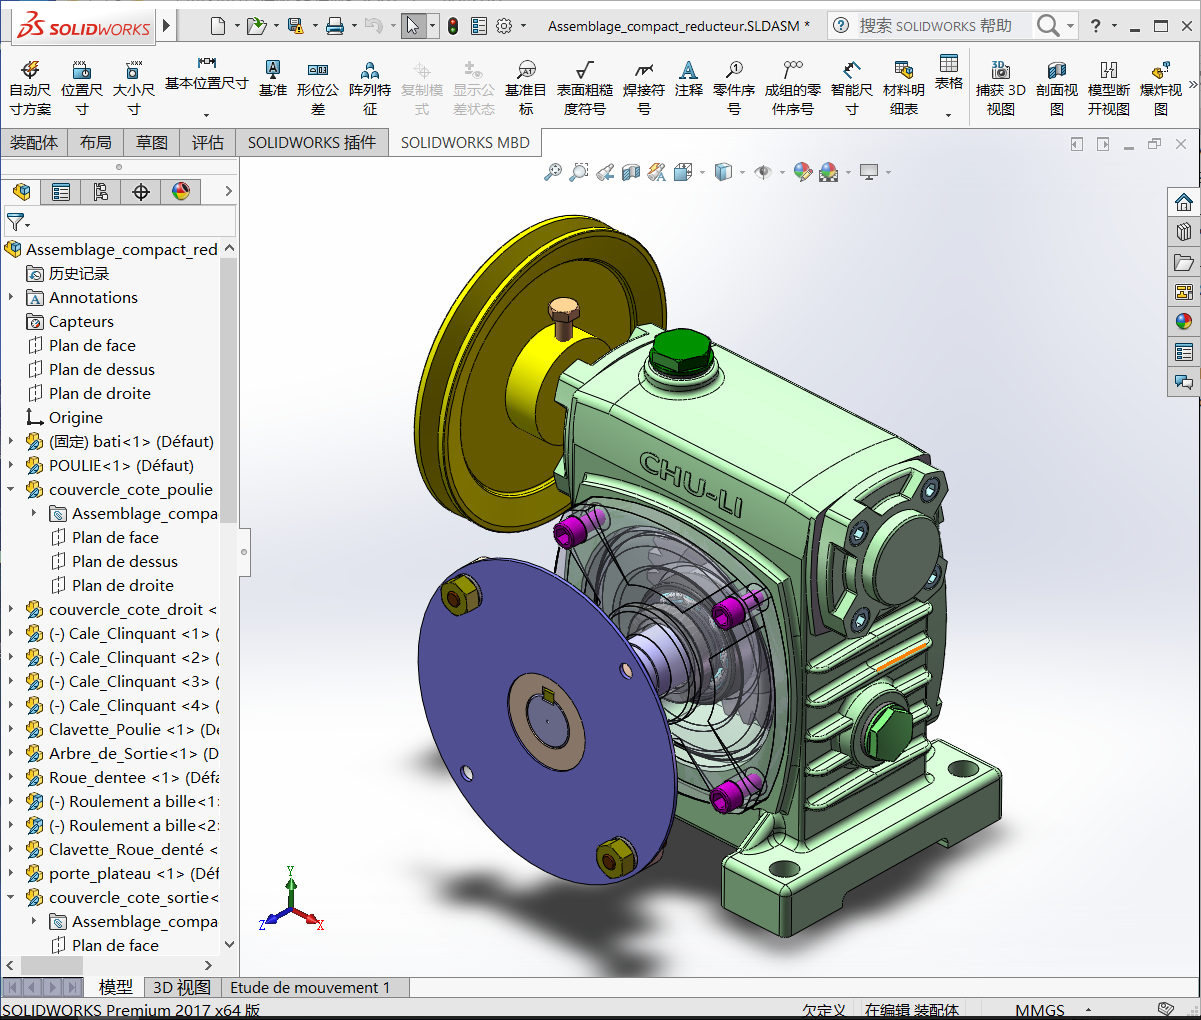The height and width of the screenshot is (1020, 1201).
Task: Expand the POULIE<1> component
Action: pyautogui.click(x=11, y=465)
